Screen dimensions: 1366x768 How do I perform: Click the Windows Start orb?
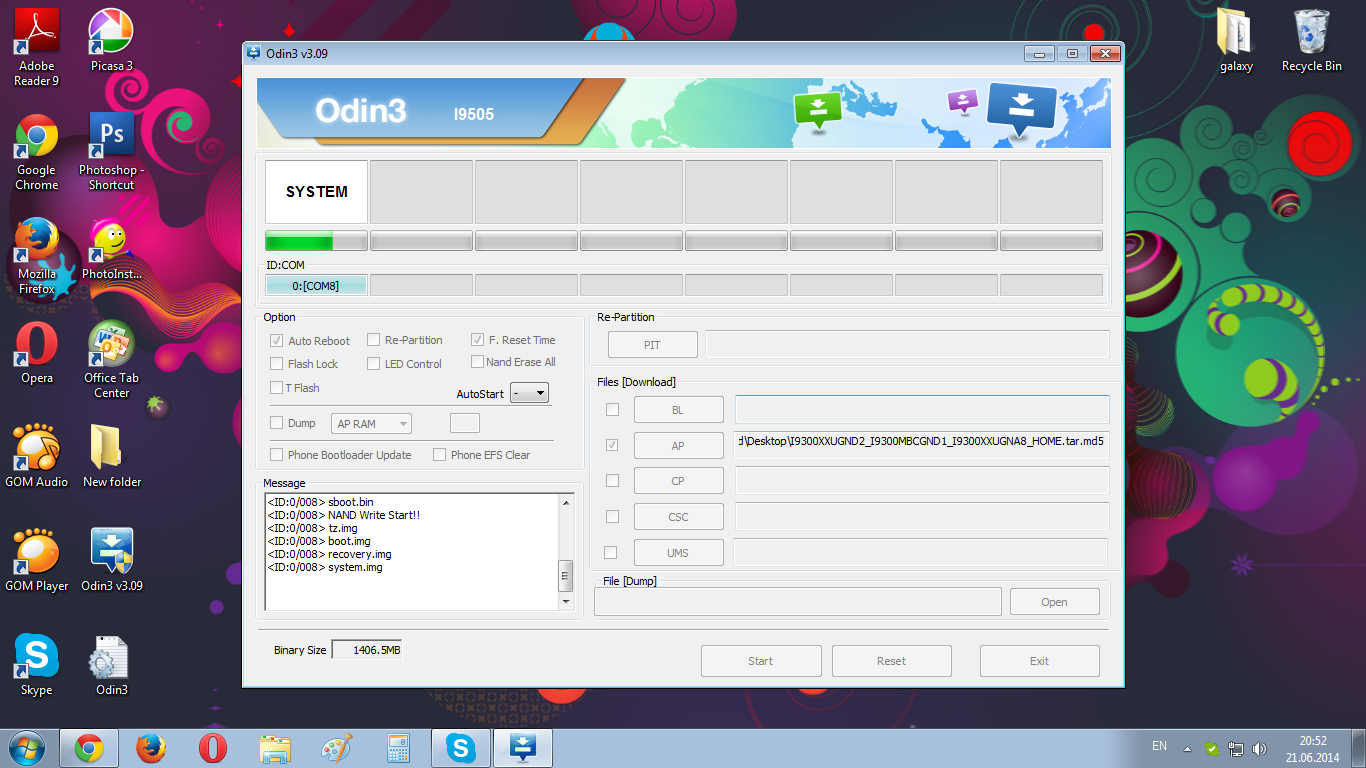click(x=25, y=748)
